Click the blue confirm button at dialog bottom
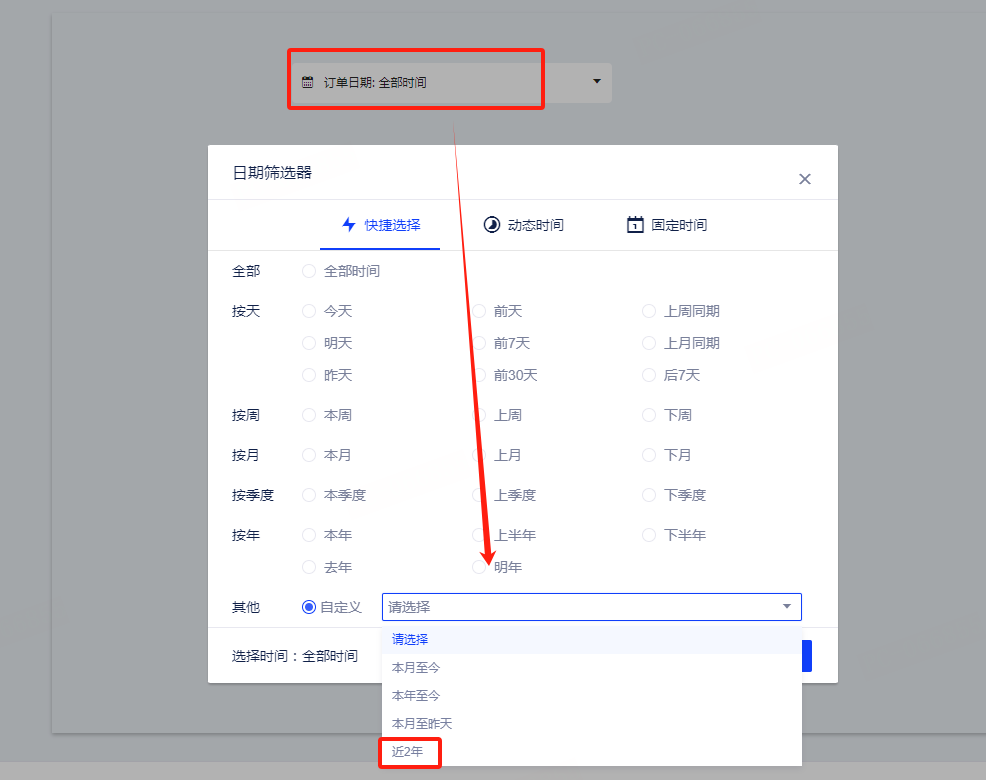 (807, 656)
